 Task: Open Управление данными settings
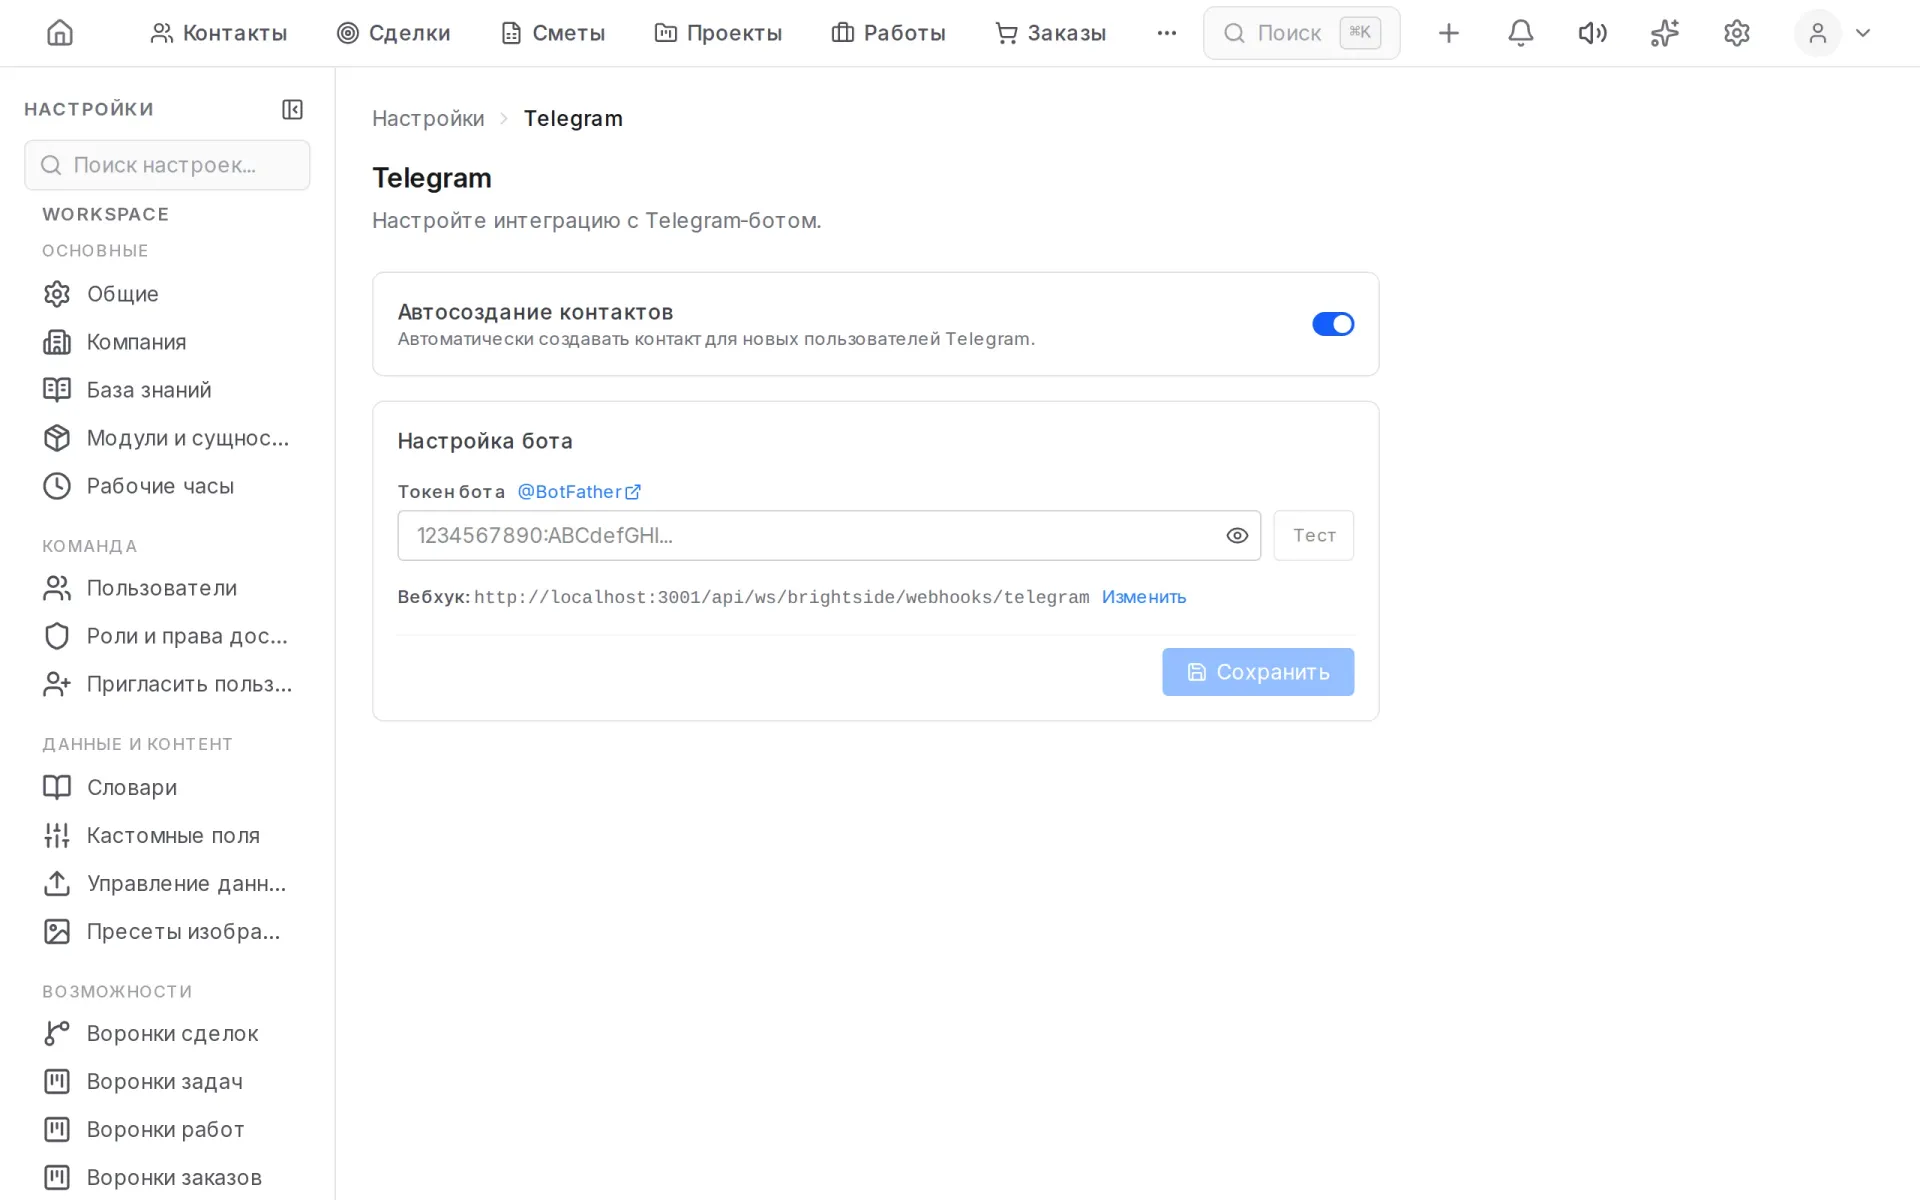(x=167, y=884)
